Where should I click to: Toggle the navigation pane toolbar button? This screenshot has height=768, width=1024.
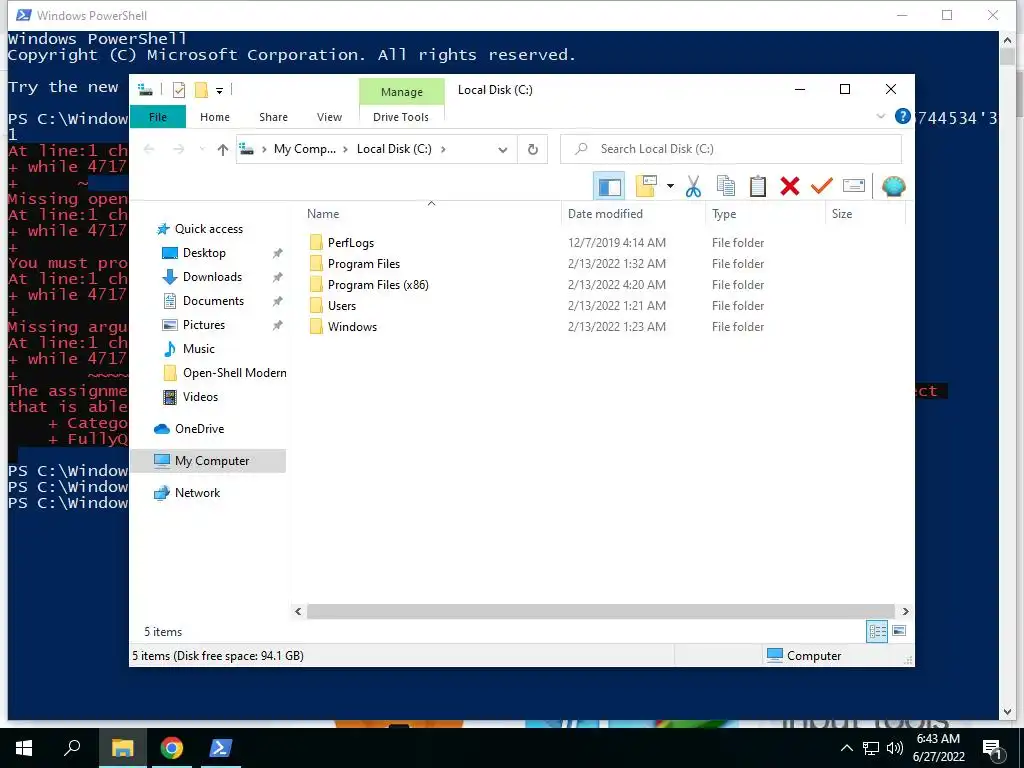coord(609,187)
